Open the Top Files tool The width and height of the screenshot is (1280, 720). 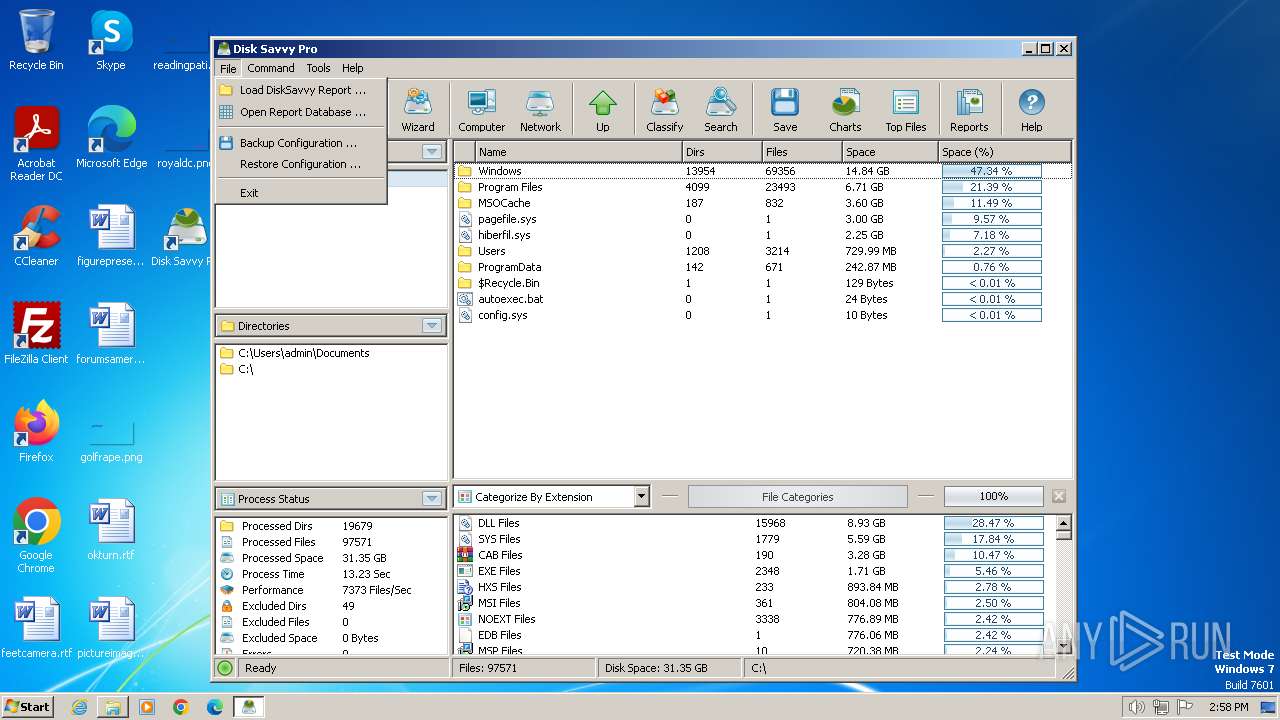pos(905,109)
